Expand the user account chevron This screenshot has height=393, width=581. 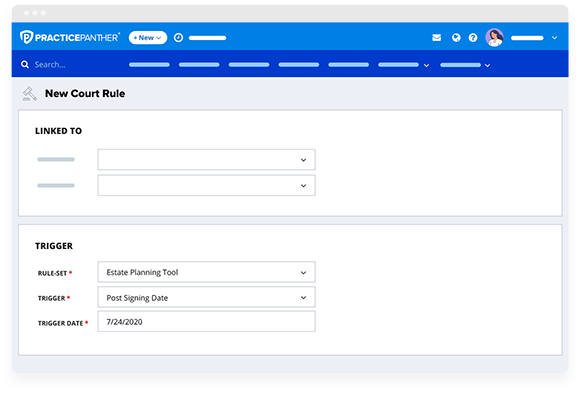click(554, 38)
